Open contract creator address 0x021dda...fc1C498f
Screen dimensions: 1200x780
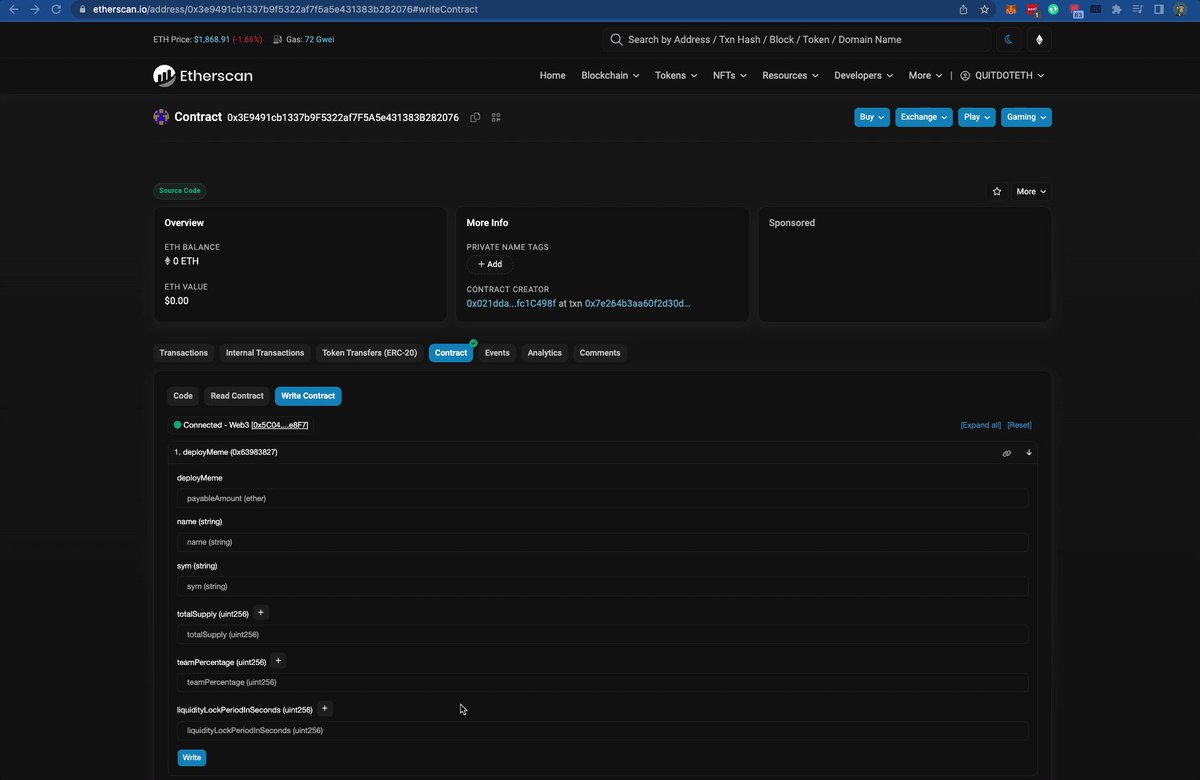click(x=511, y=303)
